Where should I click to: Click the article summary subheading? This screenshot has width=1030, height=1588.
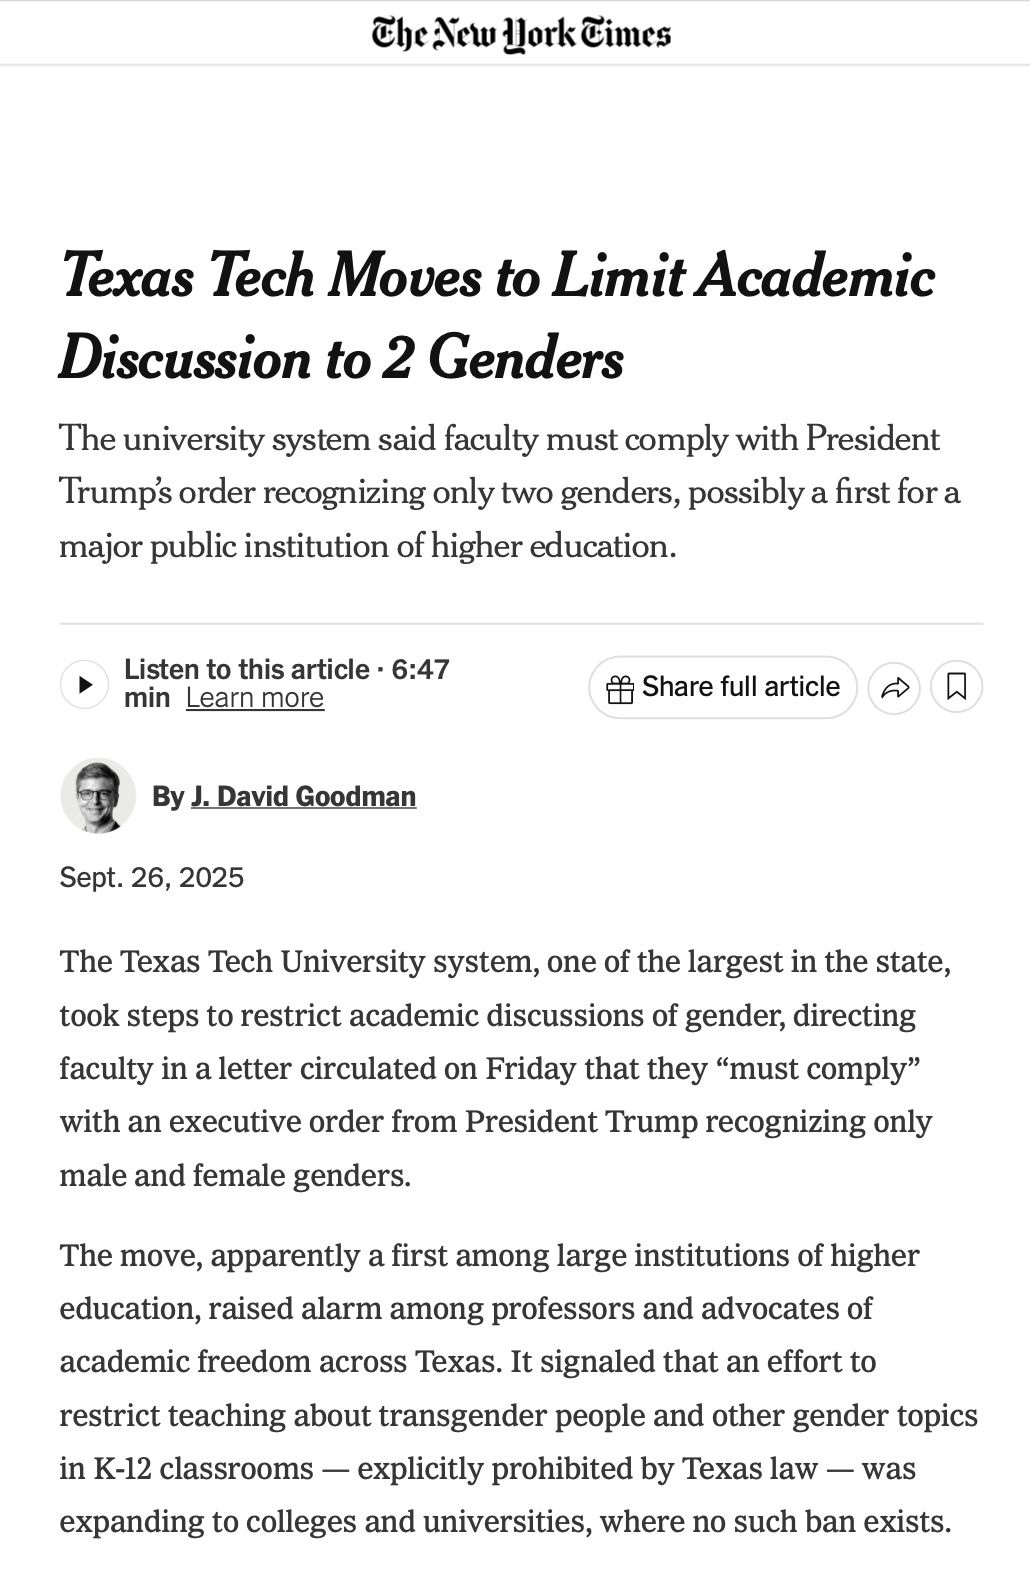[x=510, y=492]
